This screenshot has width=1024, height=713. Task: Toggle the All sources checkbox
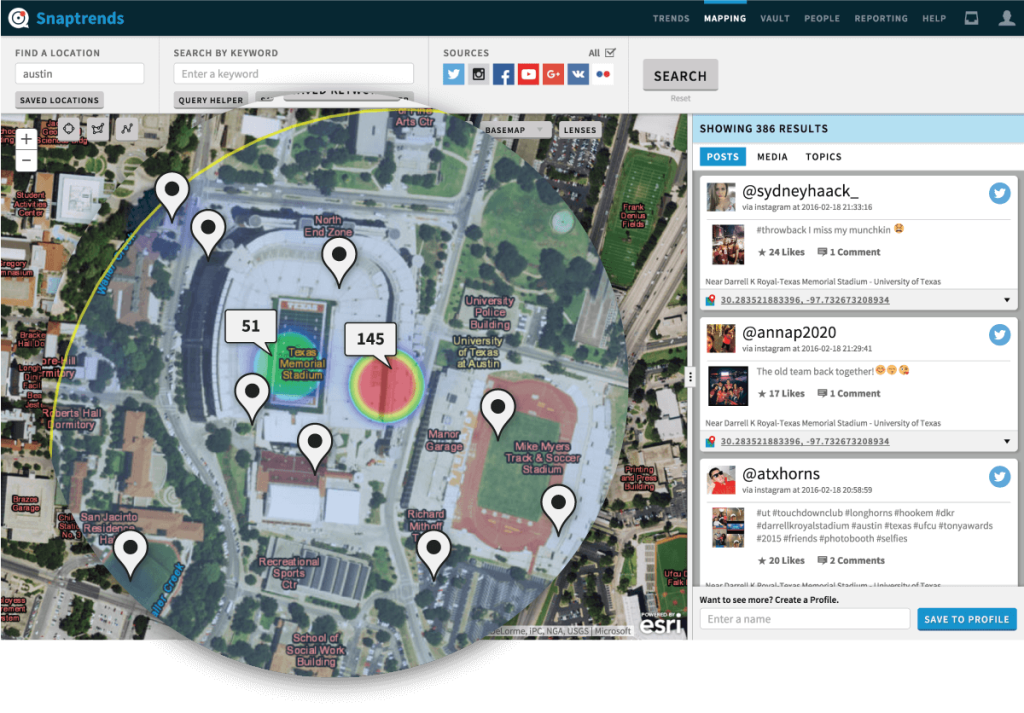click(x=608, y=52)
